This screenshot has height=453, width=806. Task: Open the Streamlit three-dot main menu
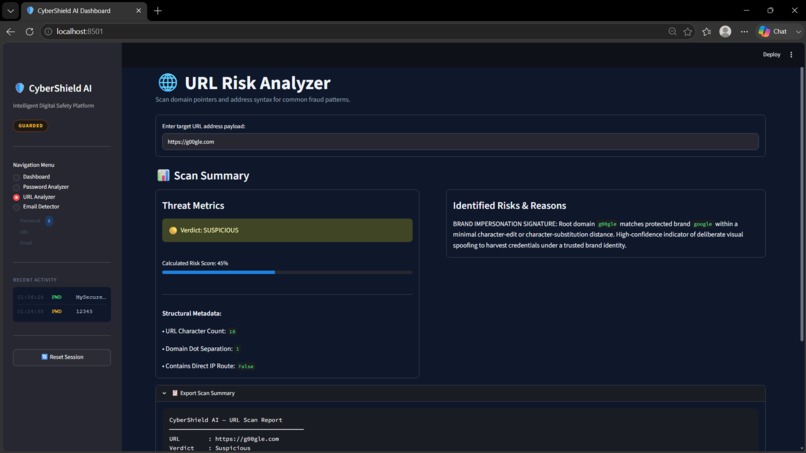(x=791, y=55)
